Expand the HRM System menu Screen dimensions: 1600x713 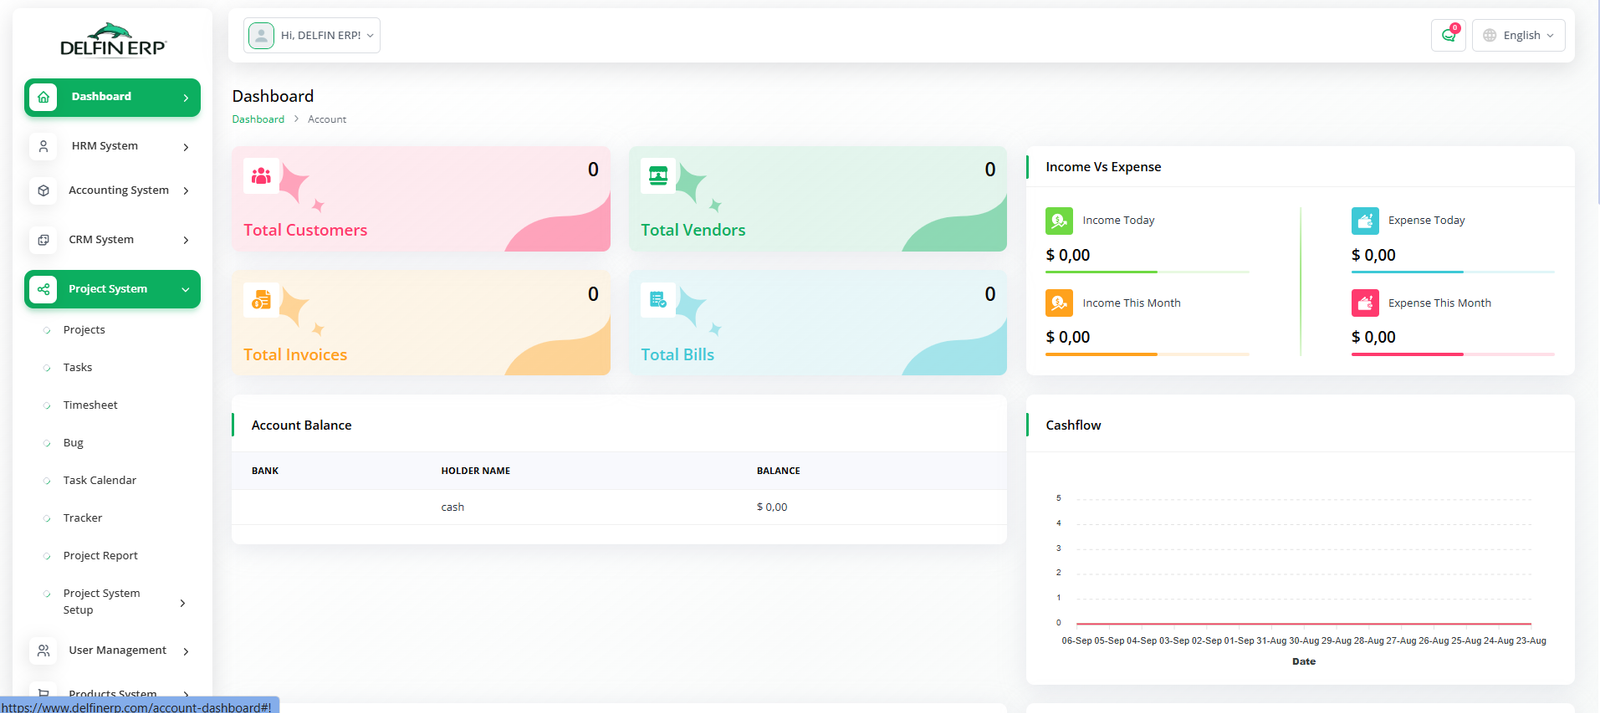point(112,146)
